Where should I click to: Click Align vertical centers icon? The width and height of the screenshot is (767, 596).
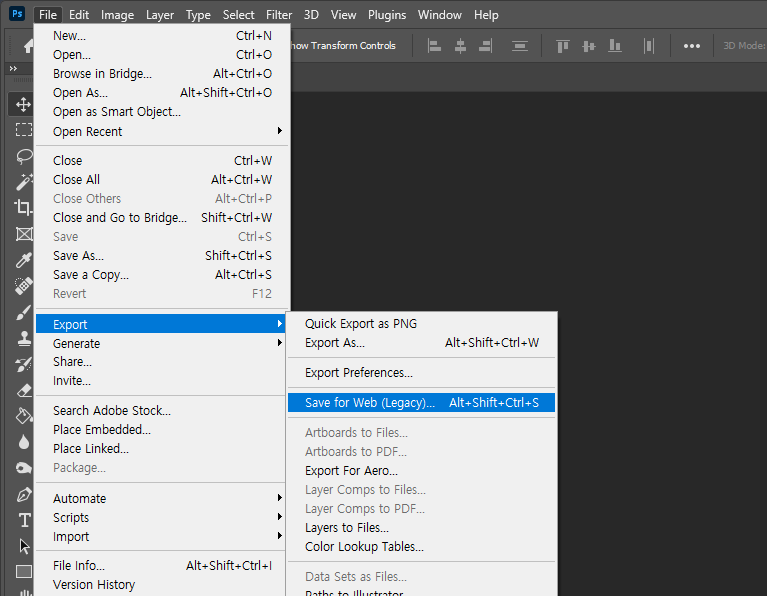[588, 46]
